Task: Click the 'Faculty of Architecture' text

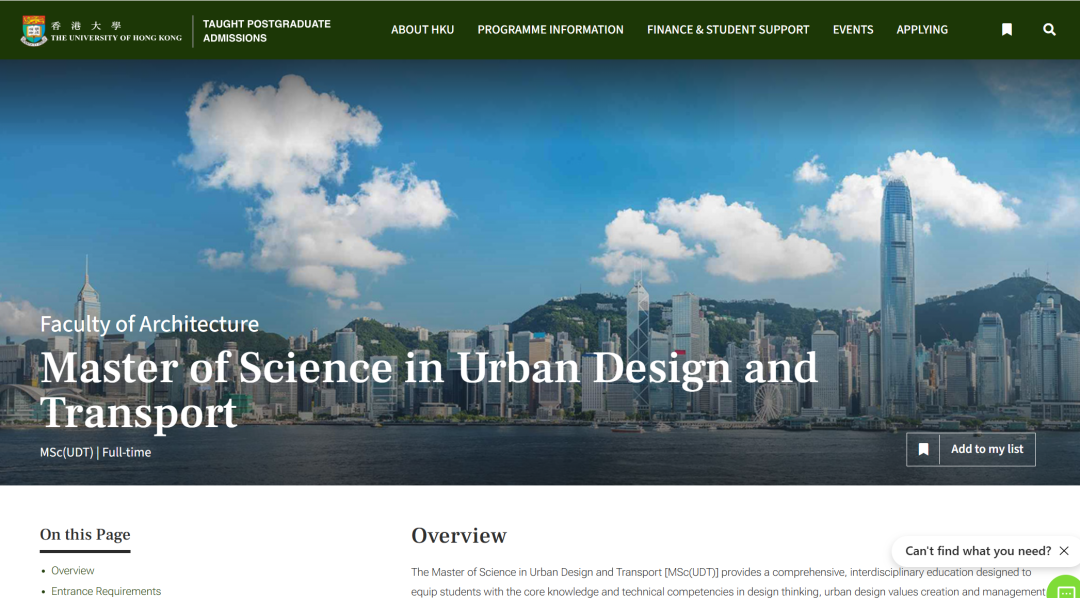Action: [149, 324]
